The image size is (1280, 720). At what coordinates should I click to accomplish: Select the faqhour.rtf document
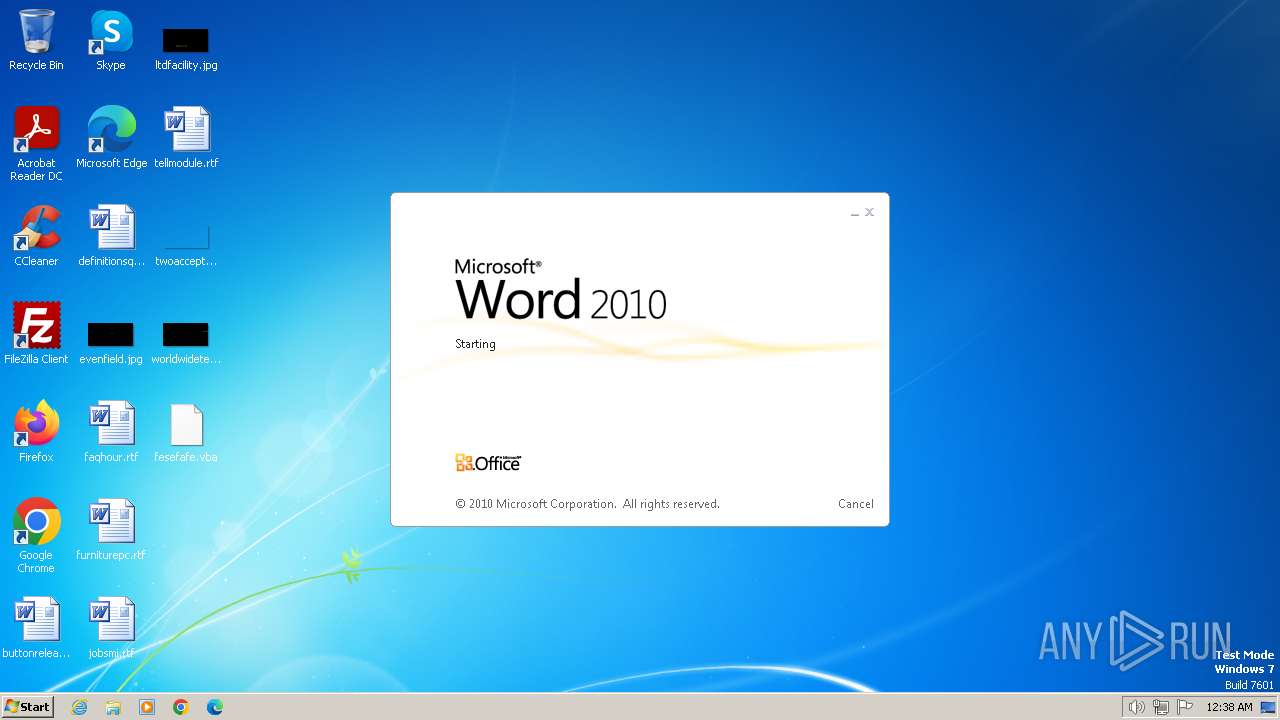[x=111, y=432]
